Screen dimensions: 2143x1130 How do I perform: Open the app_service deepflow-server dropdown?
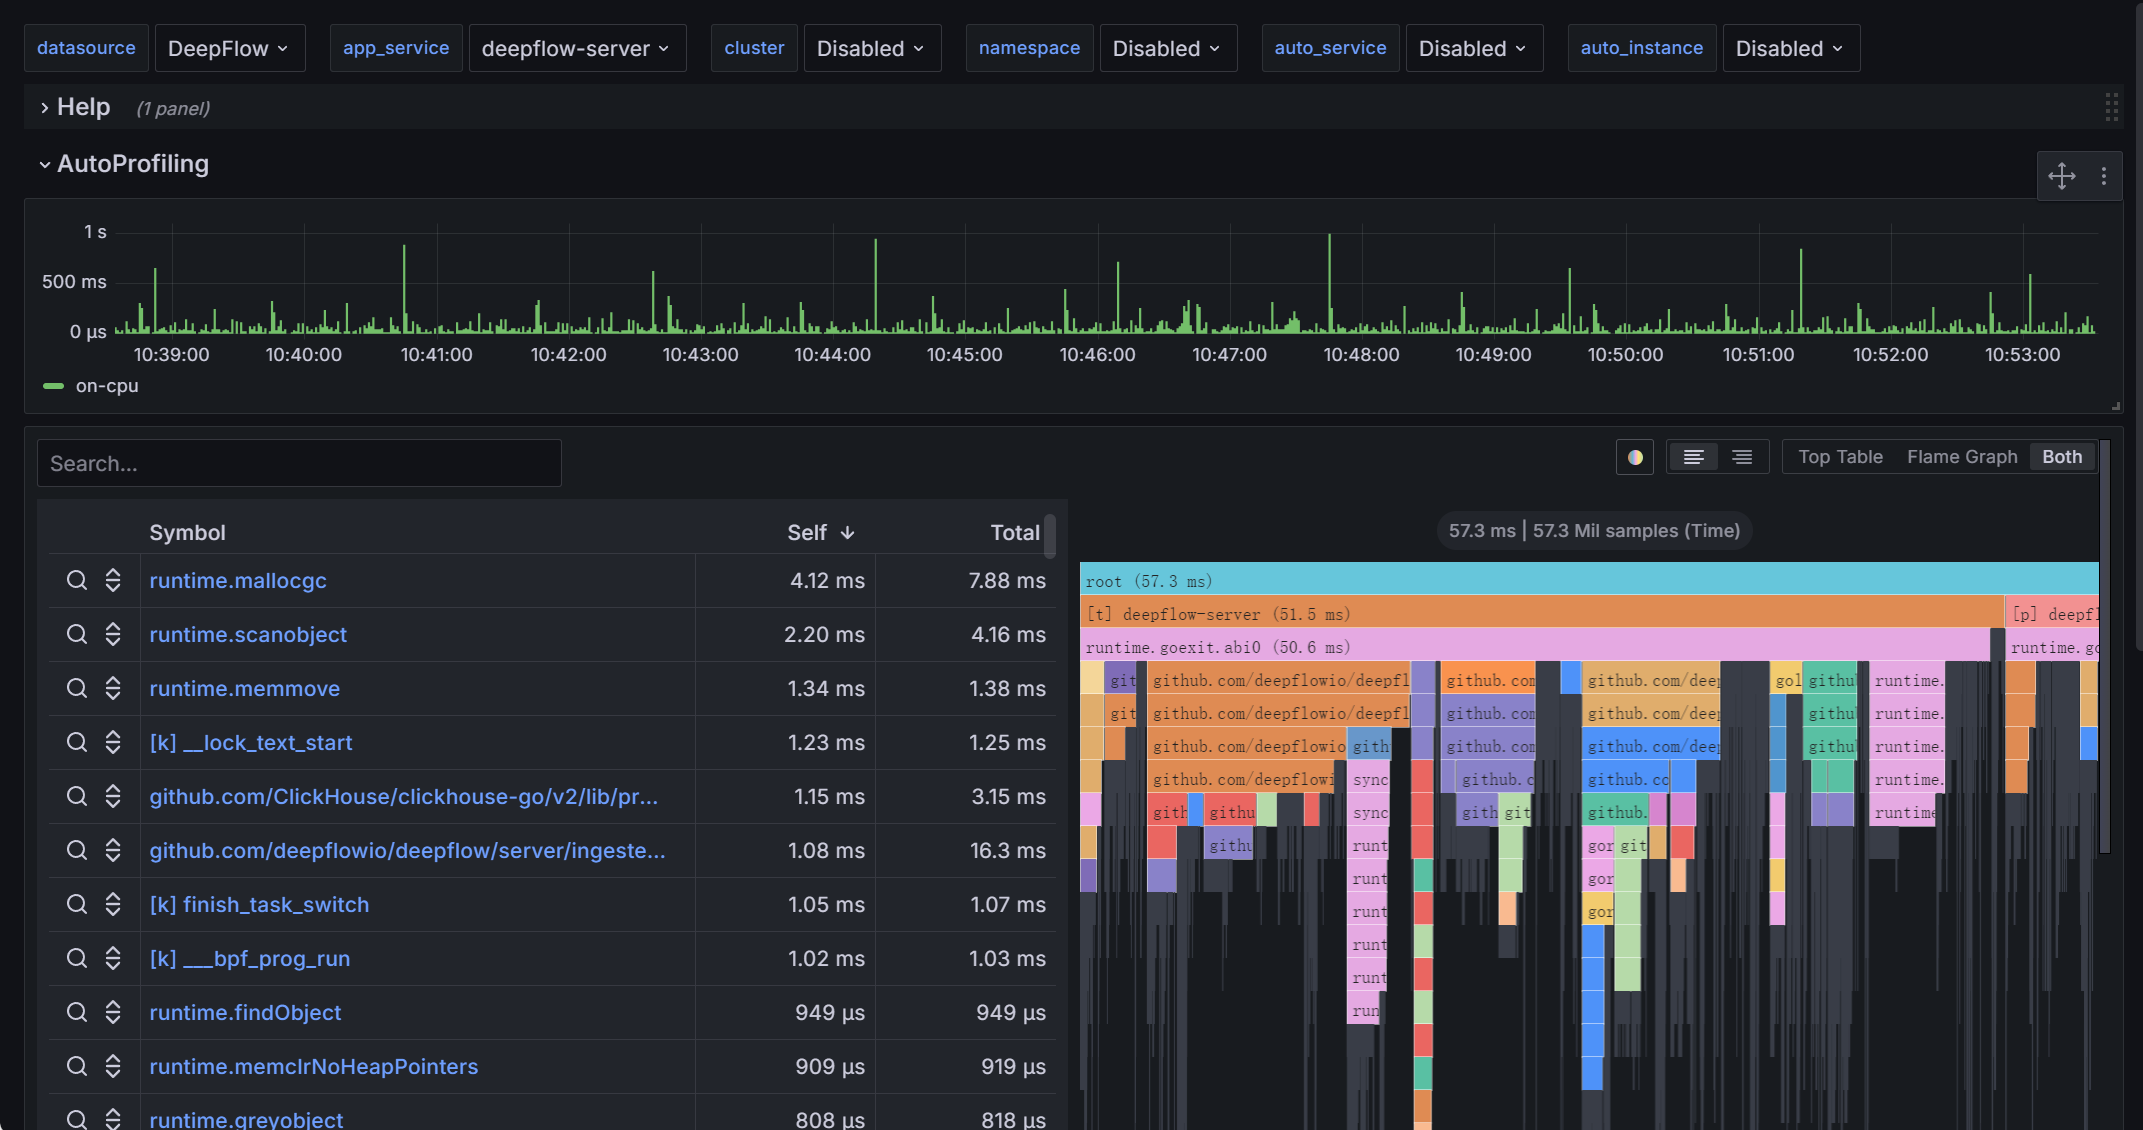point(576,48)
